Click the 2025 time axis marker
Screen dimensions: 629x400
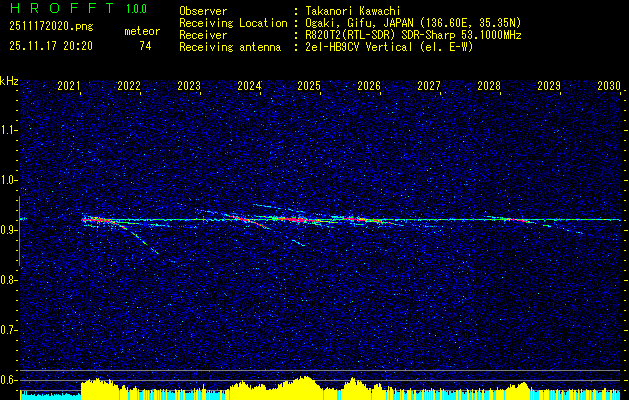coord(309,85)
